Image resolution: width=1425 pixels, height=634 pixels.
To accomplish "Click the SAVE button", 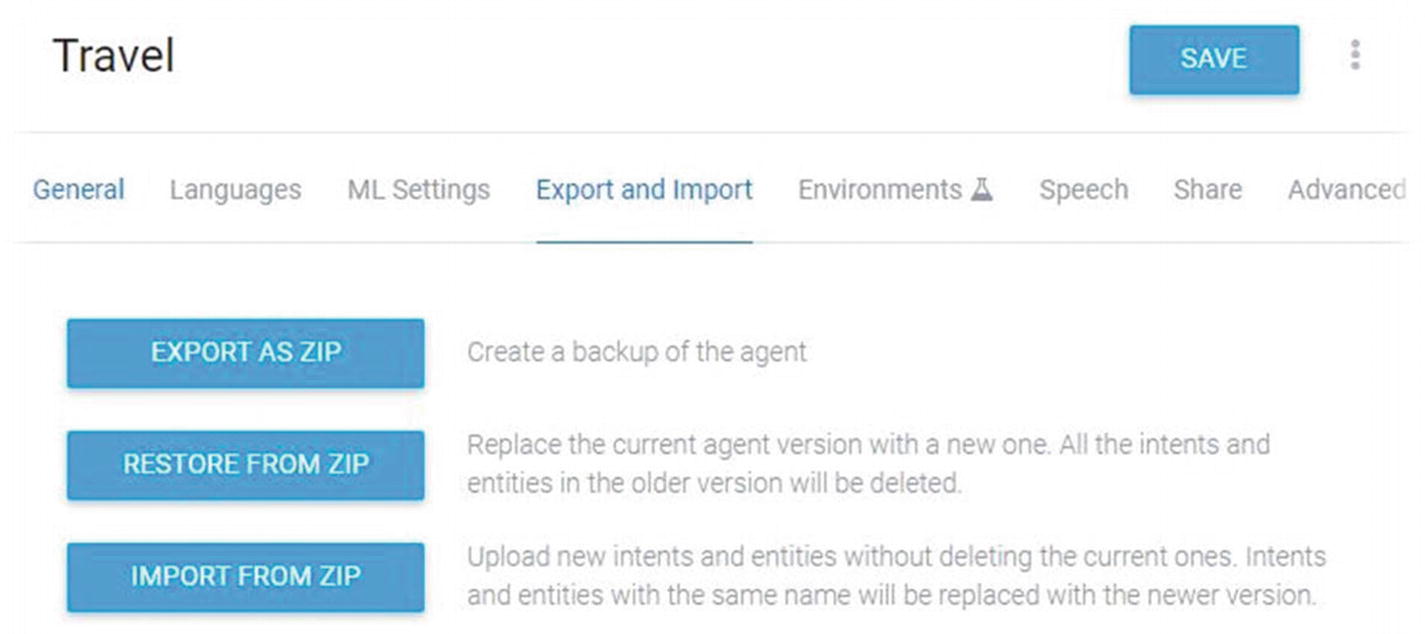I will pos(1214,60).
